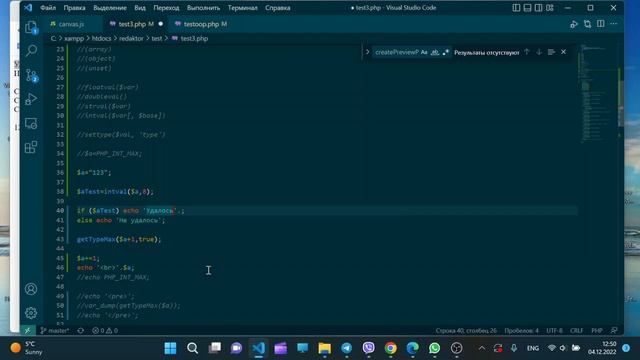640x360 pixels.
Task: Open the Customize Layout icon
Action: coord(550,8)
